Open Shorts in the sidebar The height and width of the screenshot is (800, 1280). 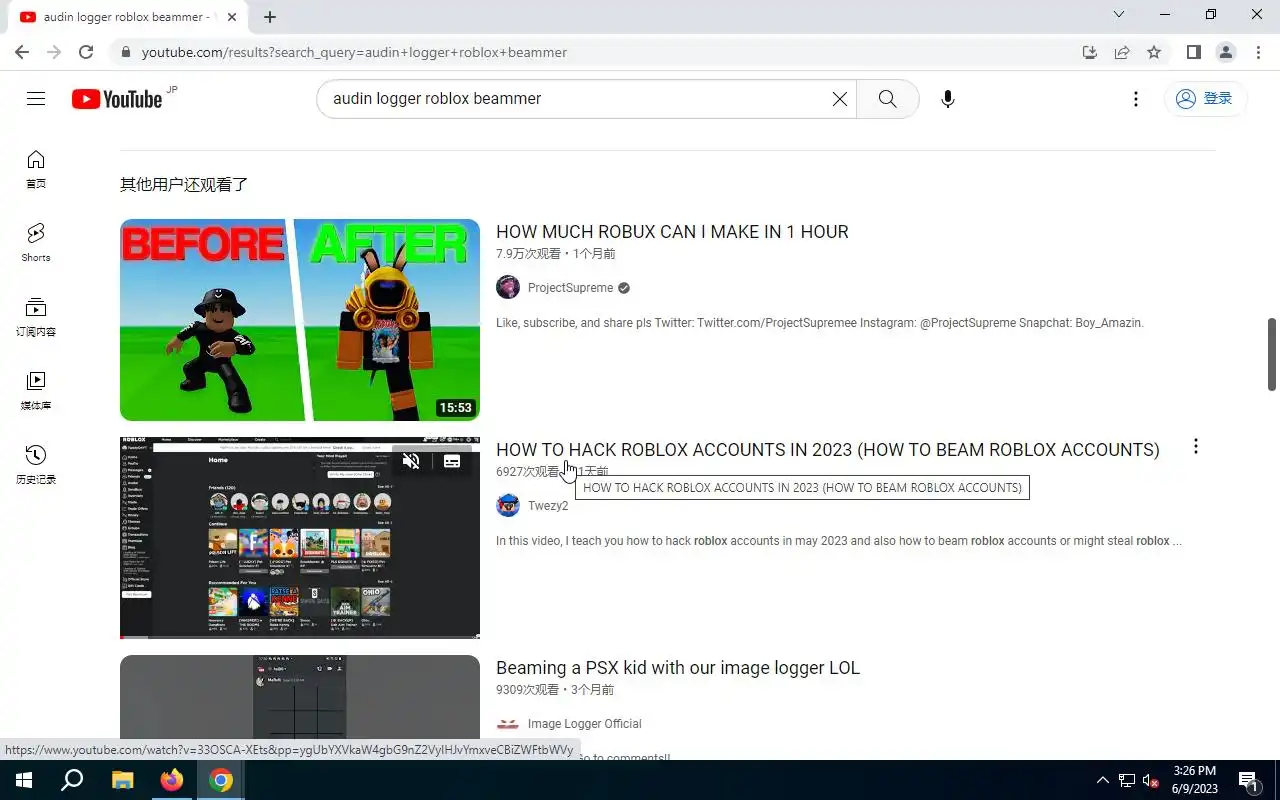tap(36, 243)
